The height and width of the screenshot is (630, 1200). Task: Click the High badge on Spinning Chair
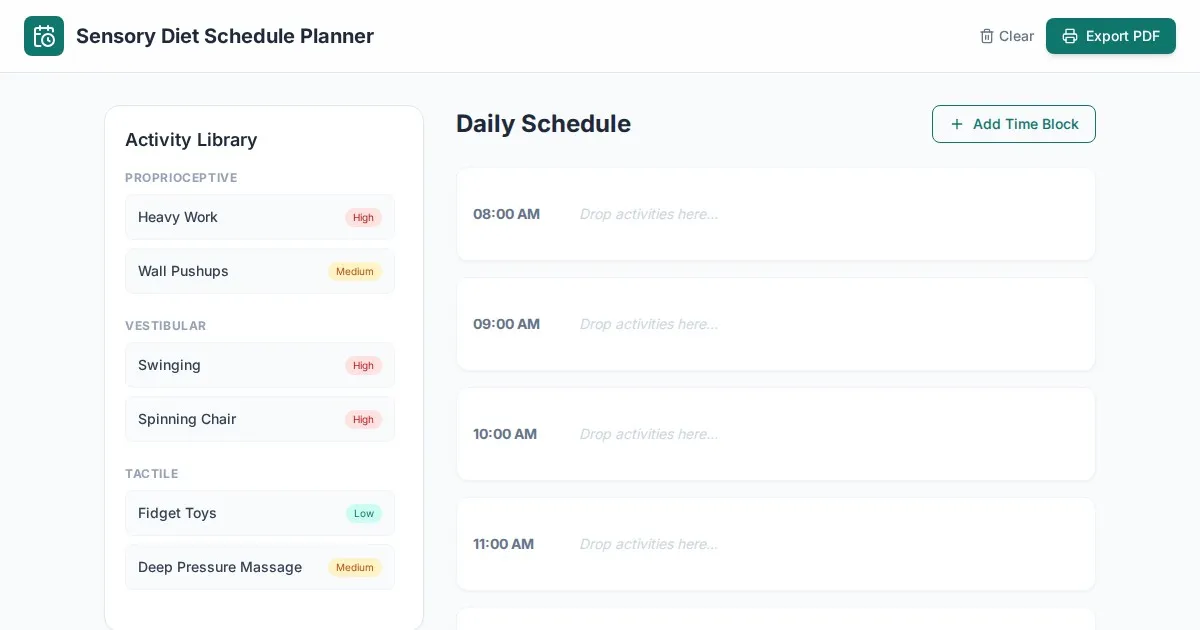[363, 419]
